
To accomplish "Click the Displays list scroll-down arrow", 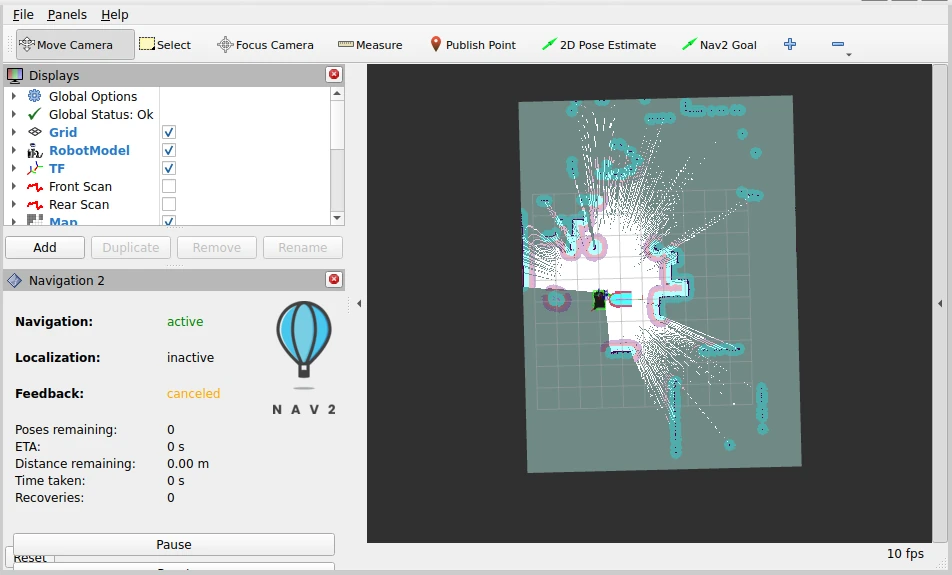I will click(x=337, y=218).
